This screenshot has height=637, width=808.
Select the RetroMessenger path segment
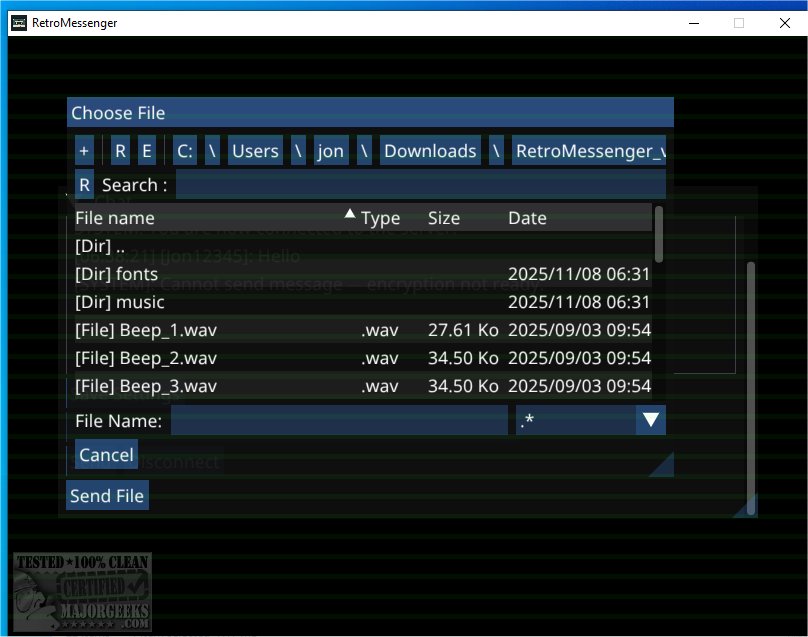tap(588, 151)
